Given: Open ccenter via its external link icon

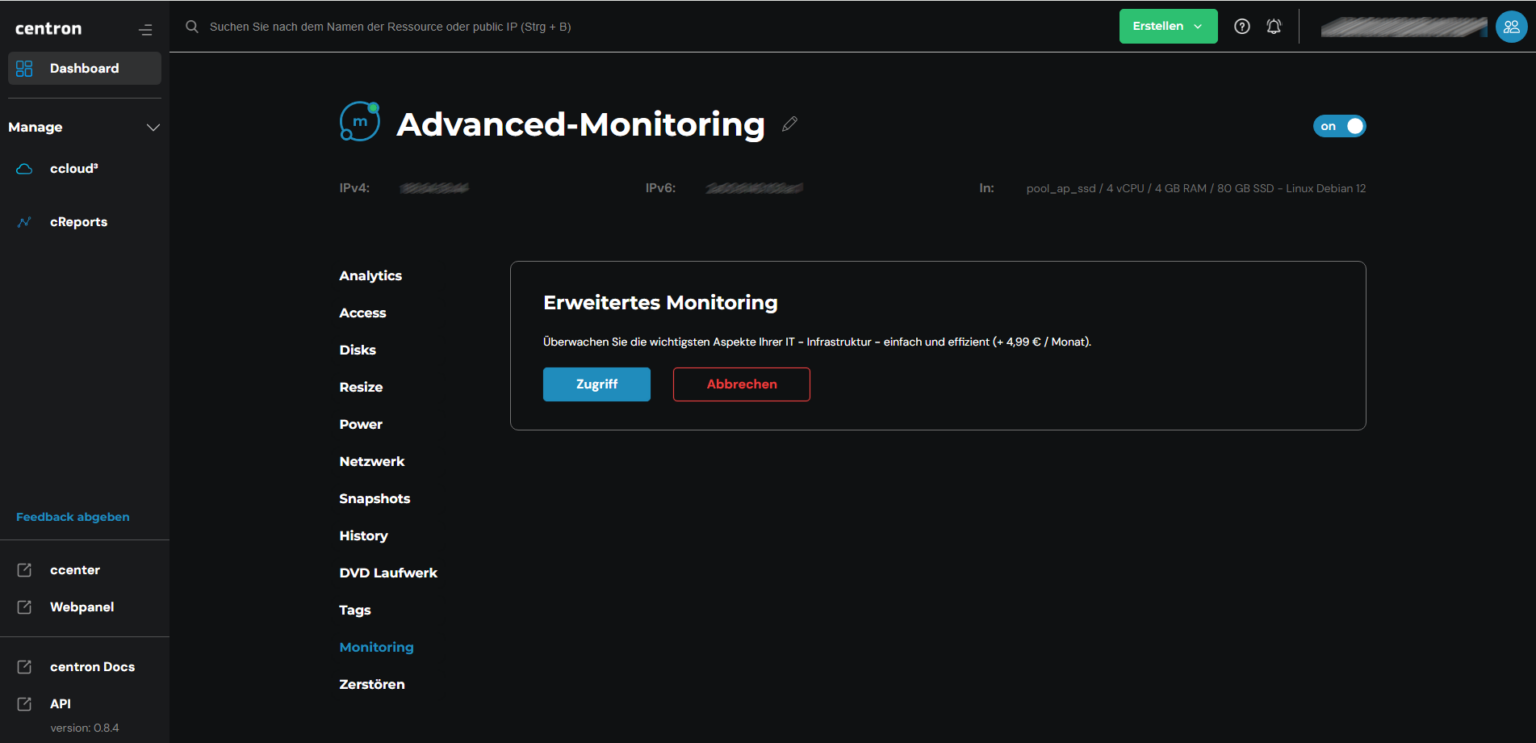Looking at the screenshot, I should (23, 569).
